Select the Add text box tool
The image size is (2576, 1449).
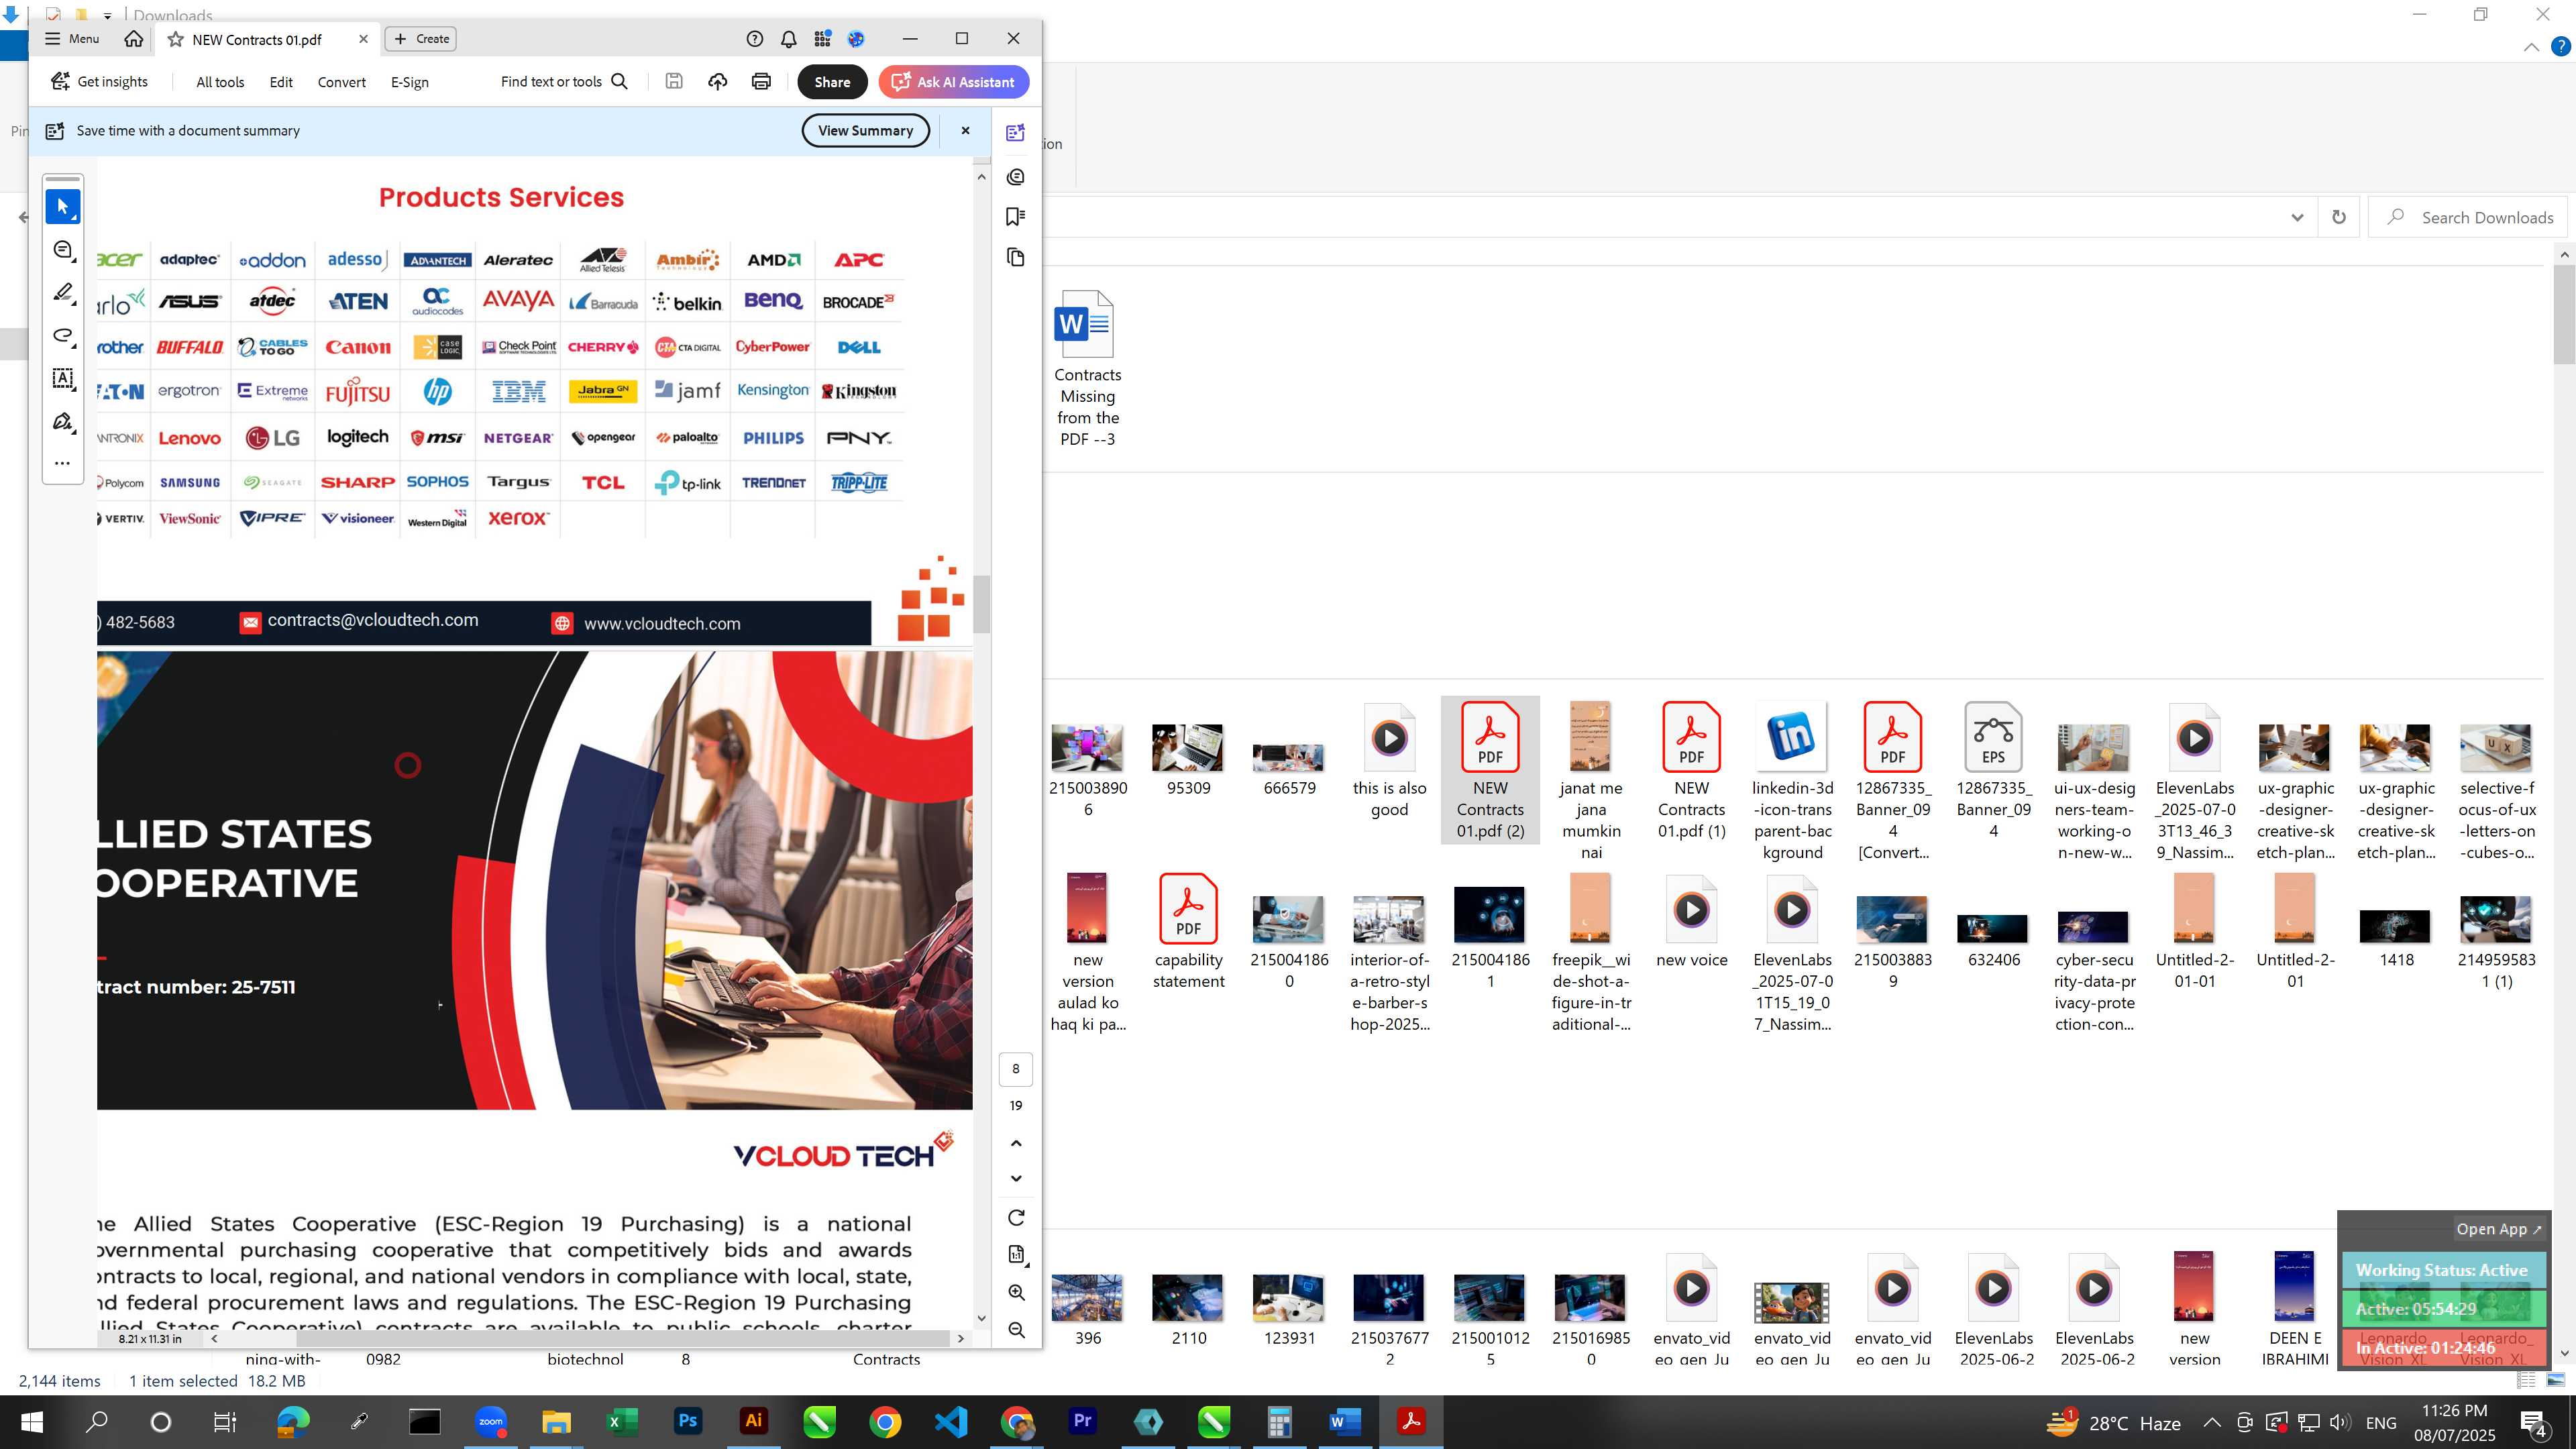[63, 379]
